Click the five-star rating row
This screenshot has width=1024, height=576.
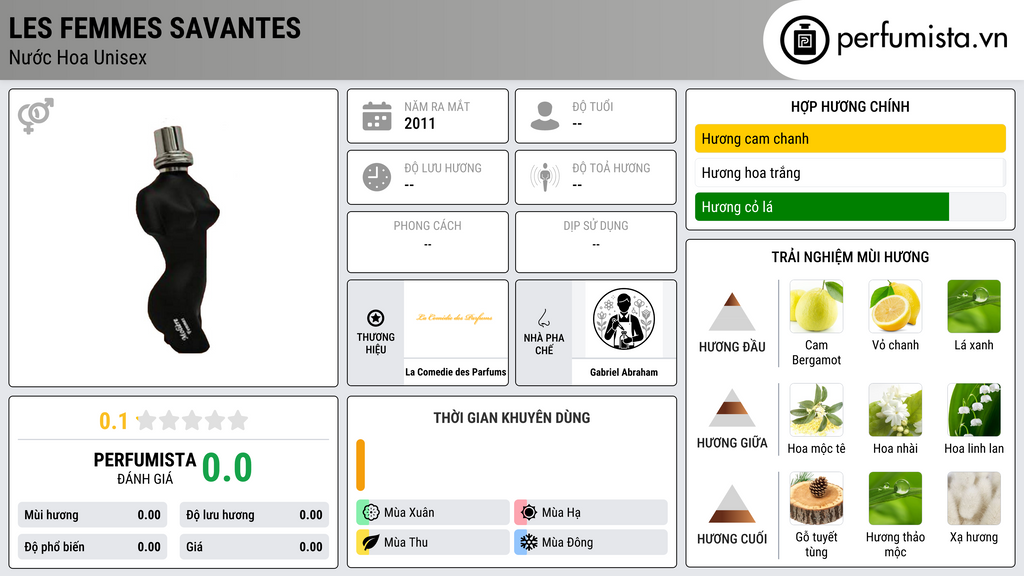click(x=192, y=420)
